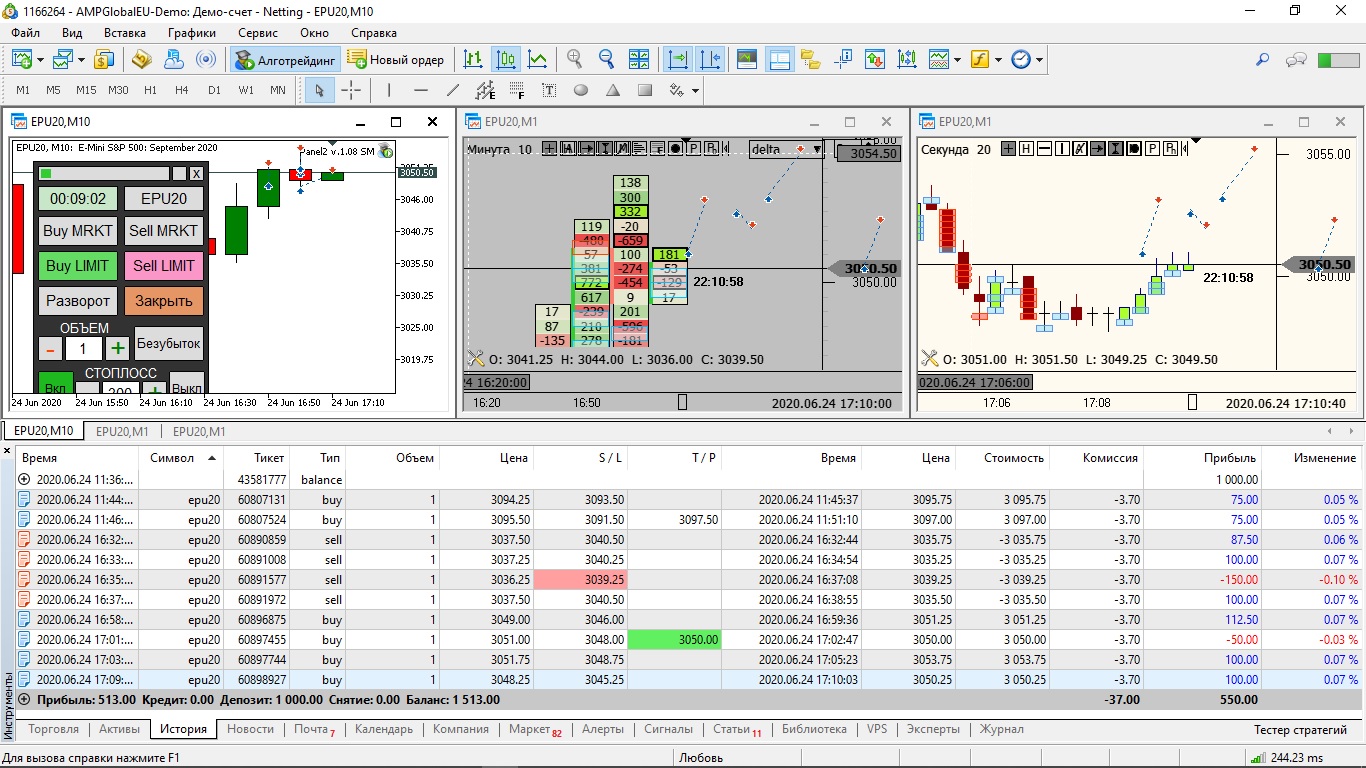Select the Fibonacci retracement tool

click(x=517, y=90)
